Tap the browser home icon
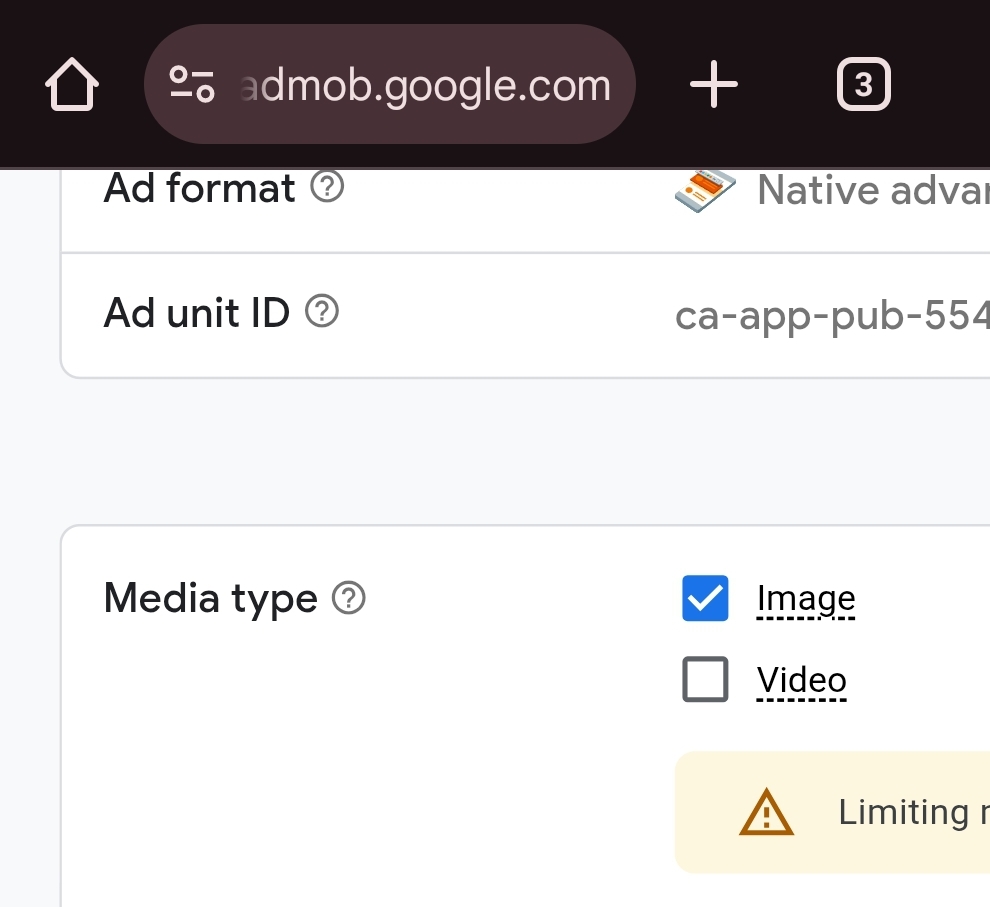 72,85
